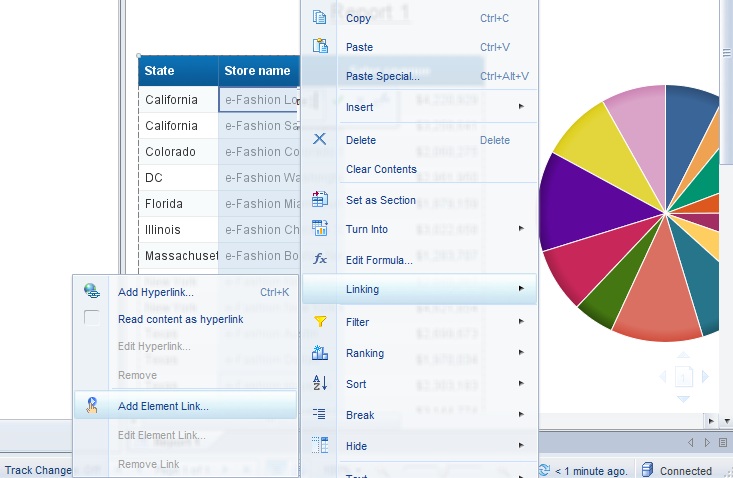The width and height of the screenshot is (733, 478).
Task: Click the Turn Into chart icon
Action: 320,228
